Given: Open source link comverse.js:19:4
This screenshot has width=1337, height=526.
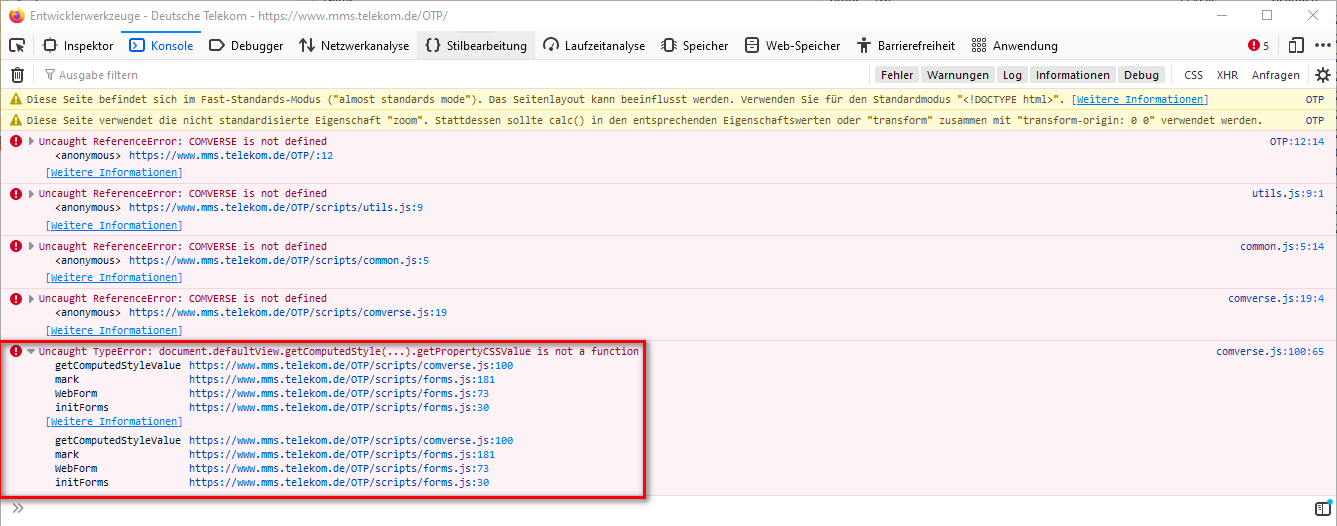Looking at the screenshot, I should pos(1276,298).
